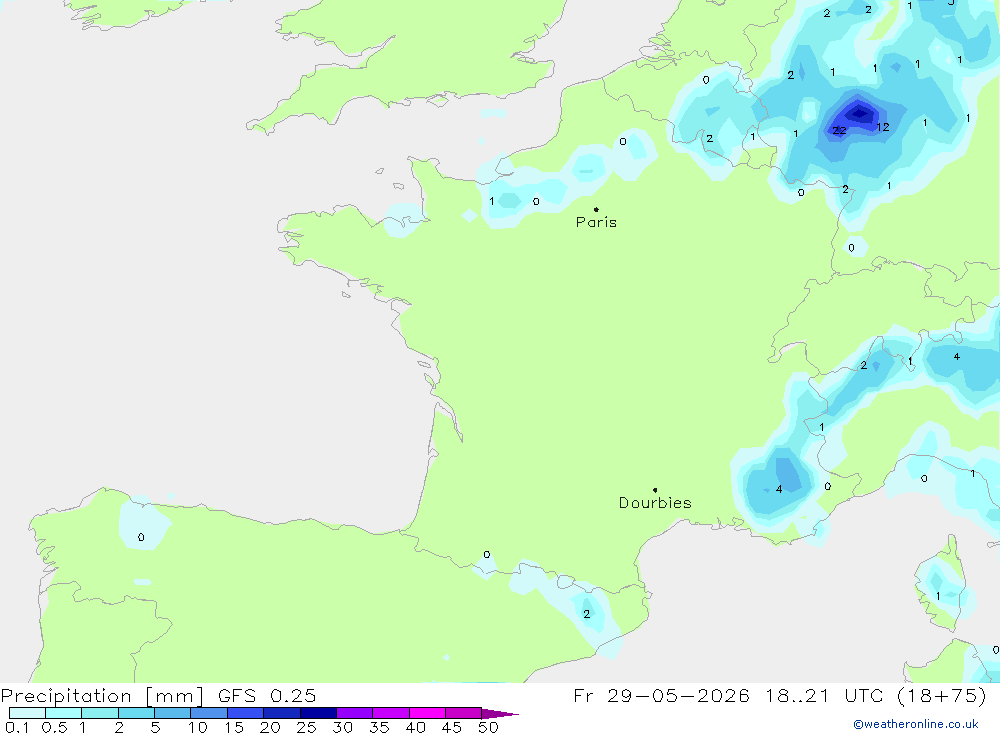Pick the 35–40 purple legend swatch
1000x733 pixels.
(x=391, y=713)
